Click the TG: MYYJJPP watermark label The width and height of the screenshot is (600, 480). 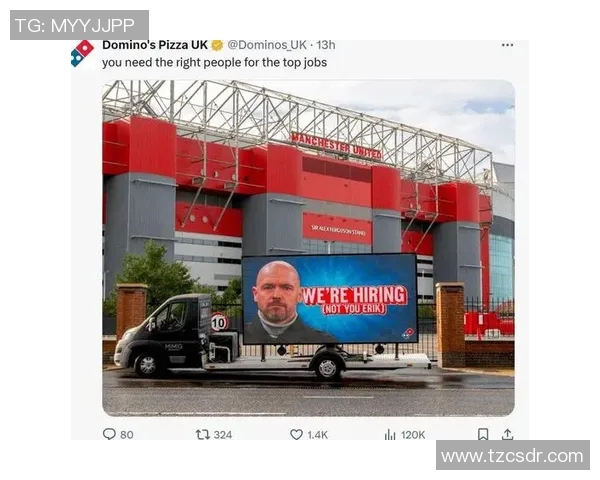[79, 25]
